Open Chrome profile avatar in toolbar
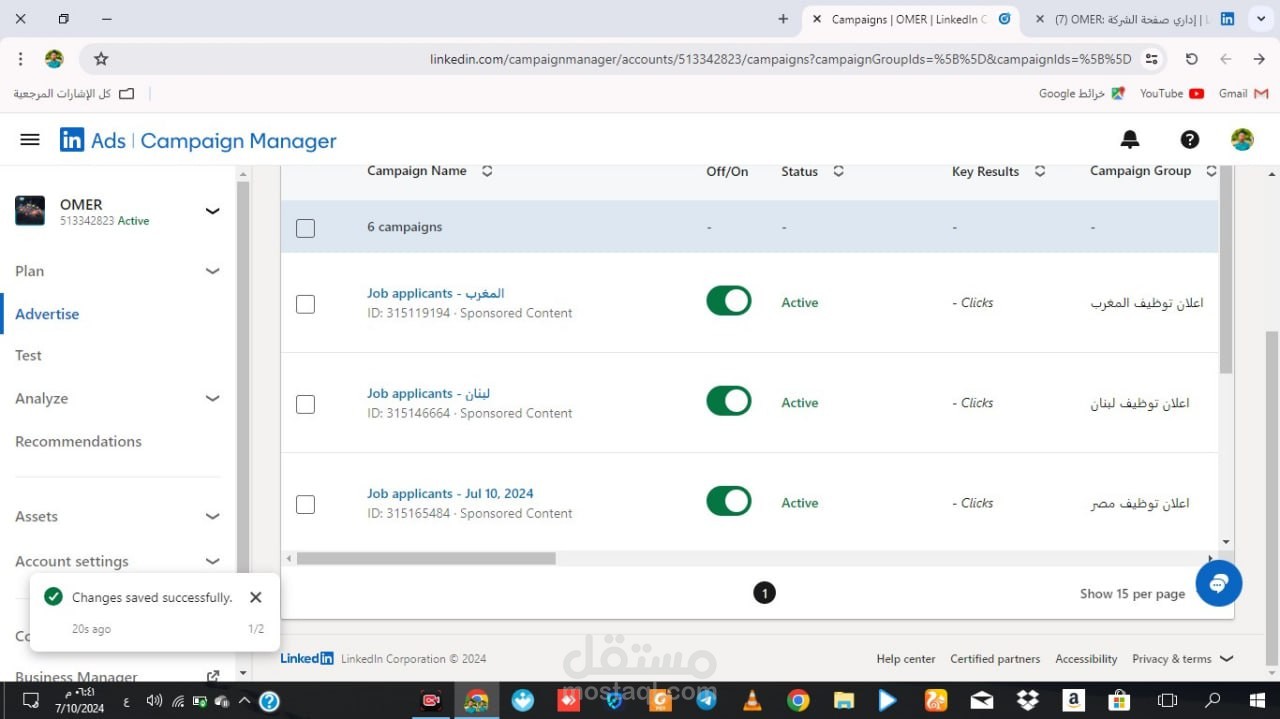This screenshot has width=1280, height=719. tap(54, 59)
